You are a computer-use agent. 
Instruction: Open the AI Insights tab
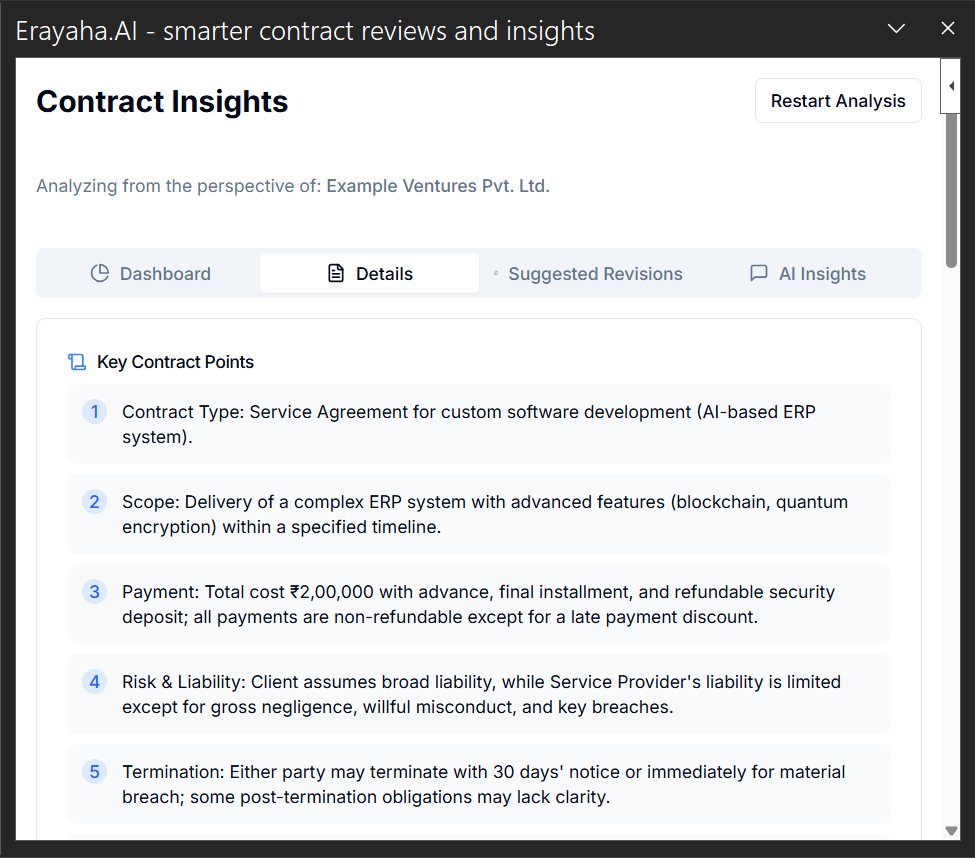[x=807, y=274]
